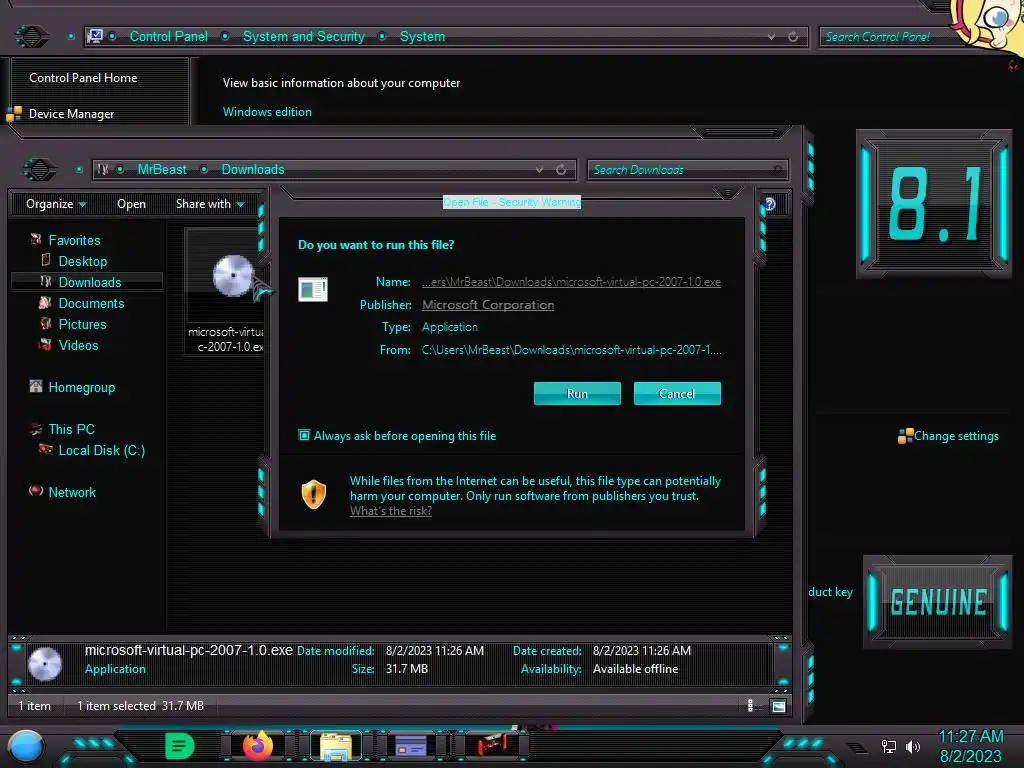The height and width of the screenshot is (768, 1024).
Task: Open the Pictures library
Action: [x=82, y=324]
